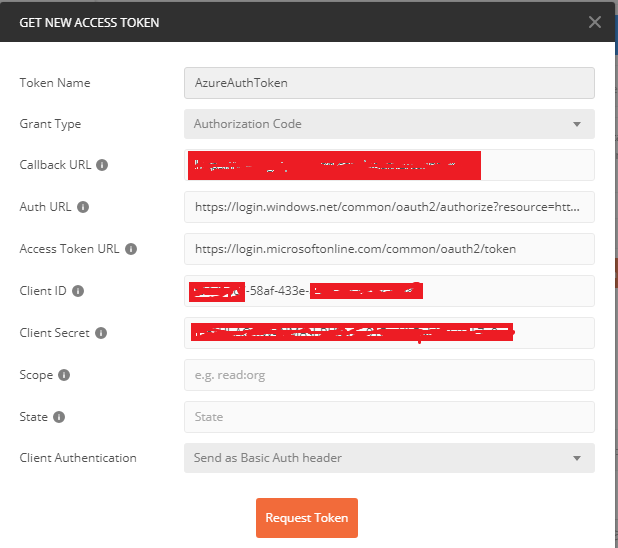Close the Get New Access Token dialog
The height and width of the screenshot is (548, 618).
(x=595, y=22)
